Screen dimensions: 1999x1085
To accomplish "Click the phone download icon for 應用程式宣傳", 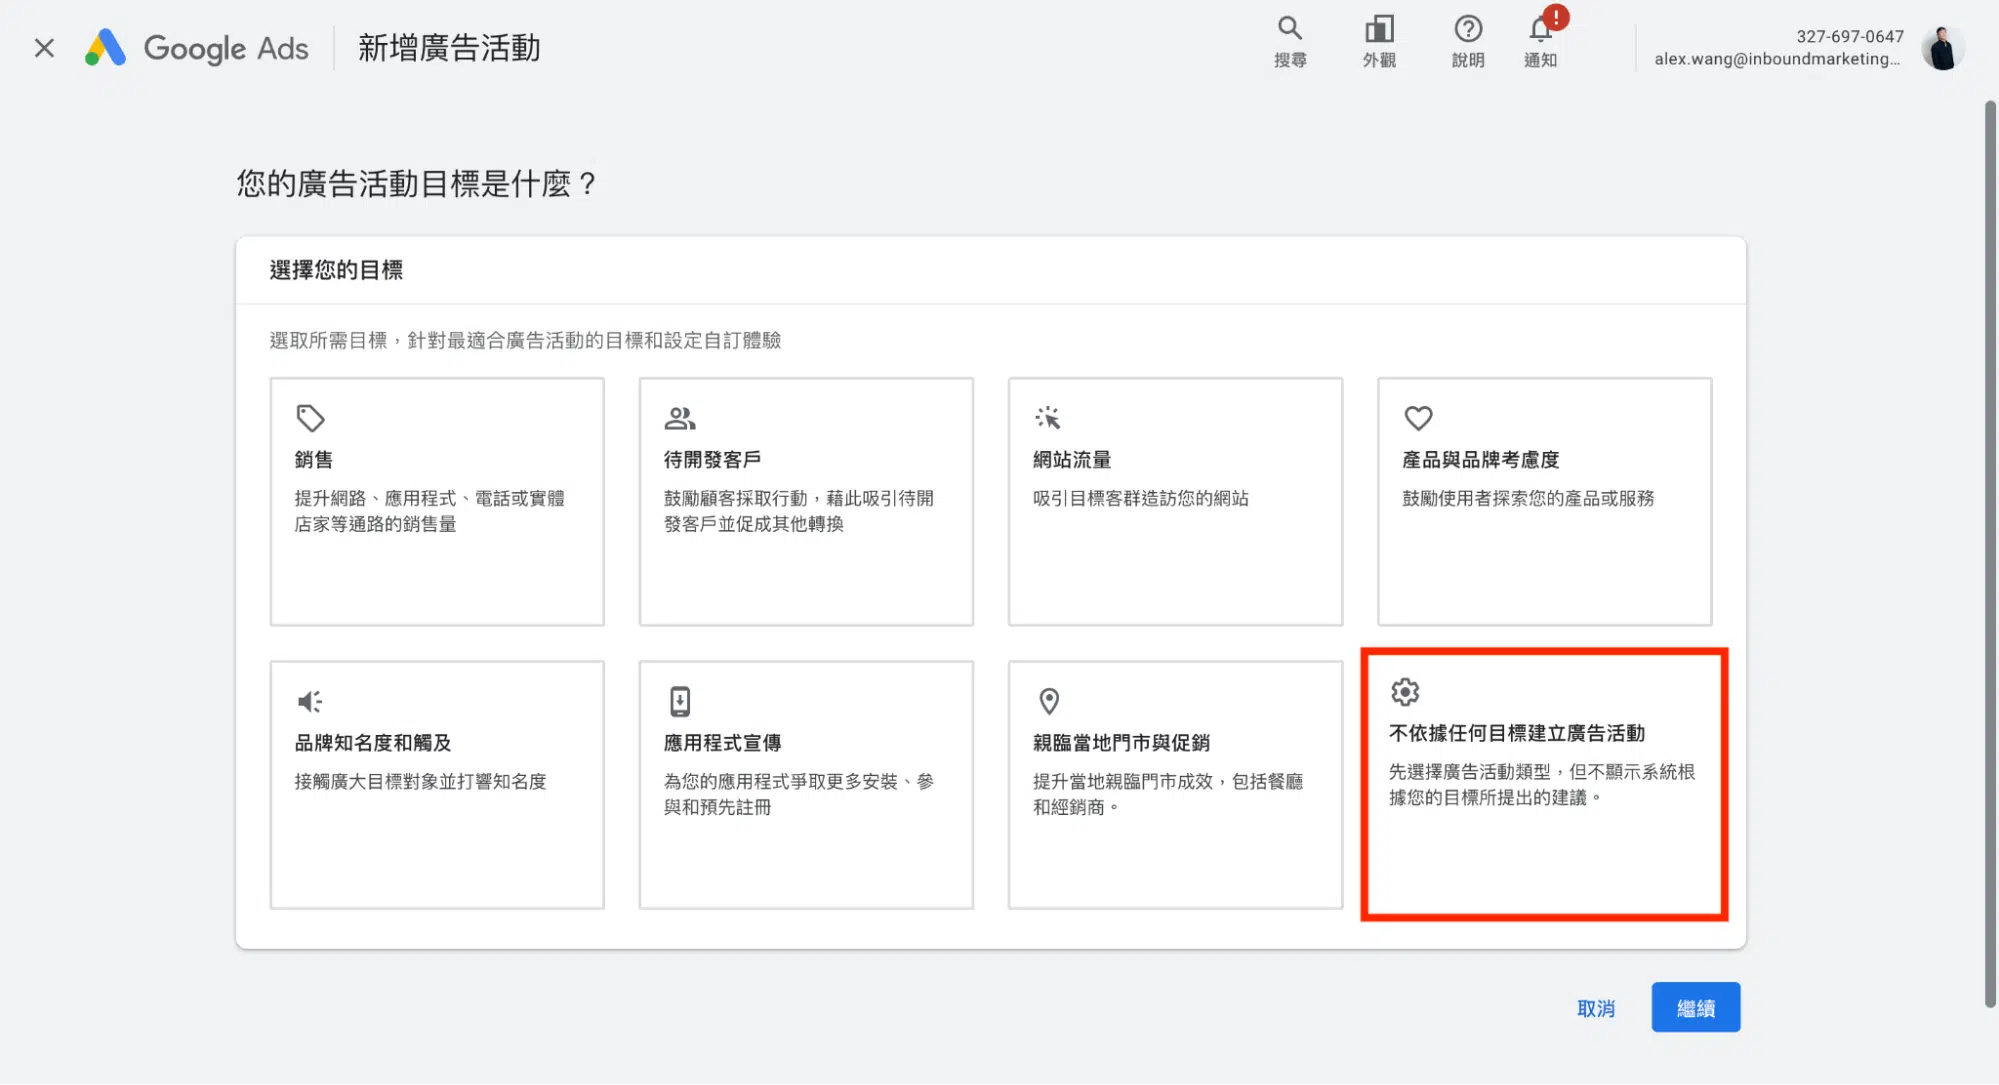I will [x=680, y=701].
